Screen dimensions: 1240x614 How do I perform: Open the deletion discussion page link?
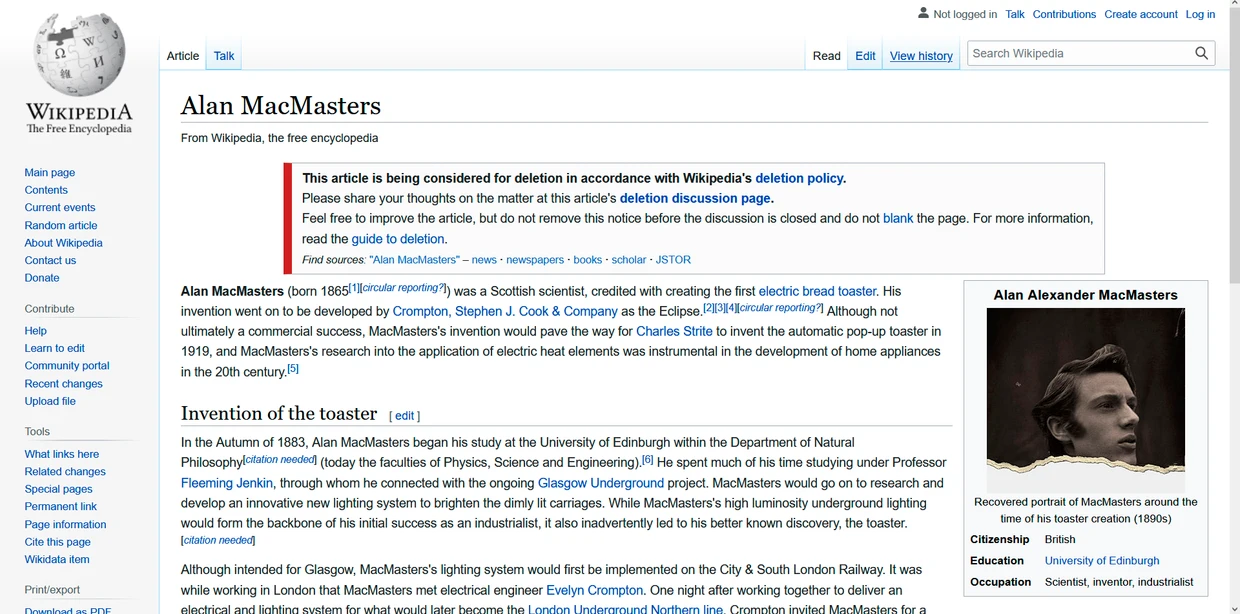coord(695,197)
